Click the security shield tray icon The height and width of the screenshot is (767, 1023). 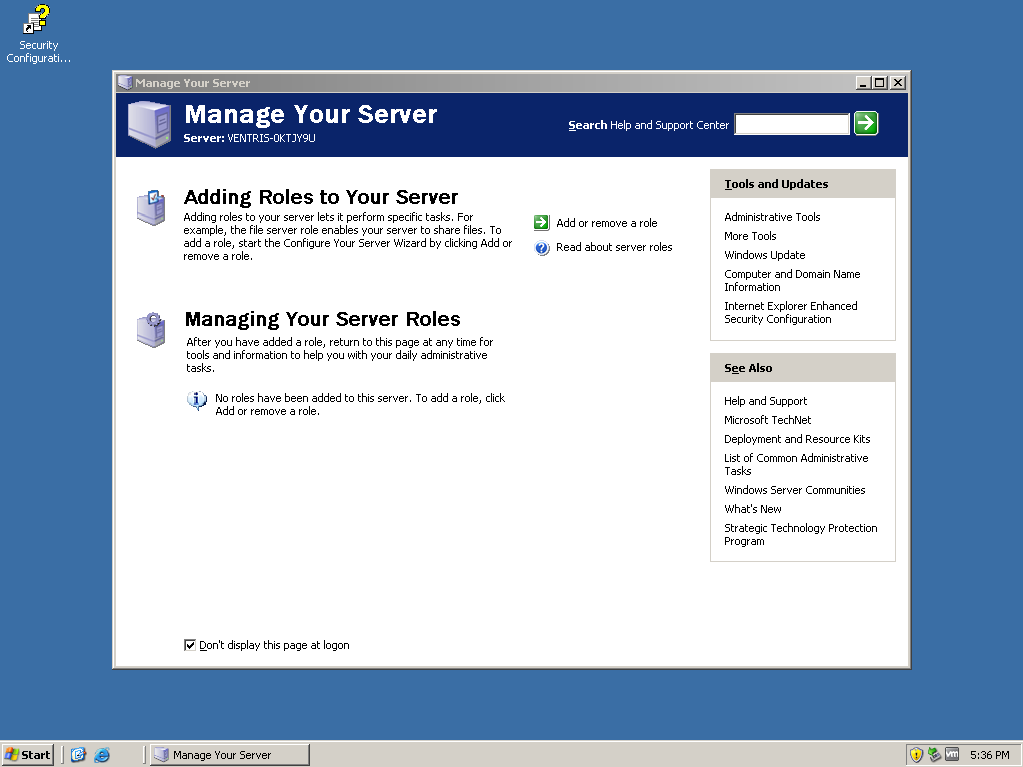tap(916, 755)
